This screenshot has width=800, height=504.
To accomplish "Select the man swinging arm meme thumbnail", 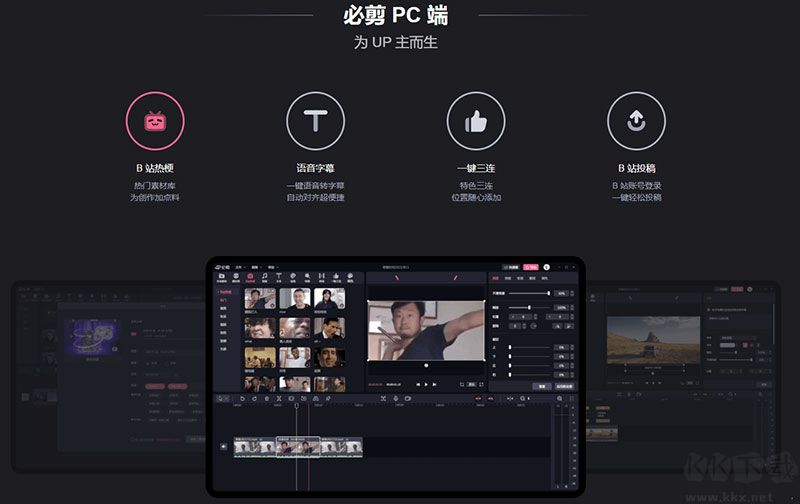I will 260,298.
